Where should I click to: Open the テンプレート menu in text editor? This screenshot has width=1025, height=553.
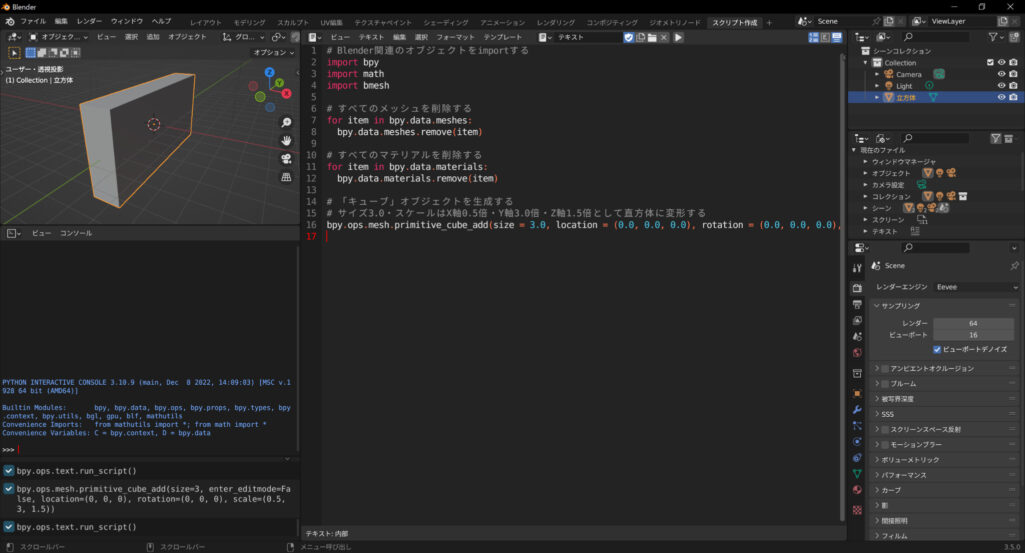tap(503, 37)
